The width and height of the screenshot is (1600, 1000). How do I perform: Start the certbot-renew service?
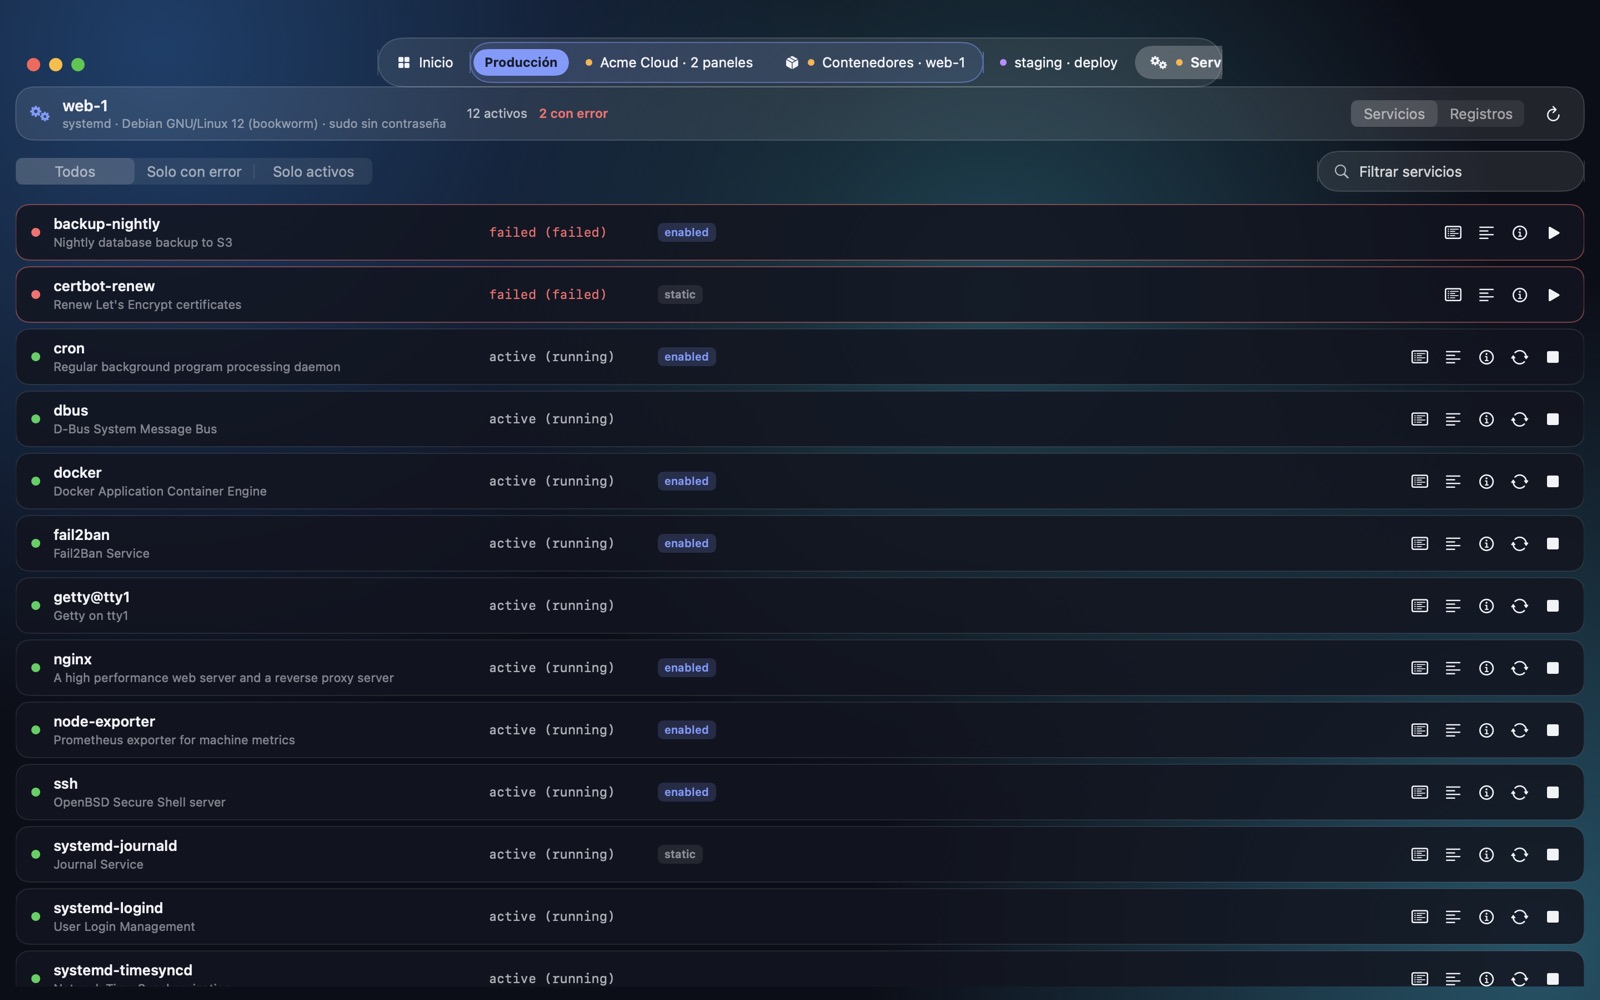tap(1553, 295)
